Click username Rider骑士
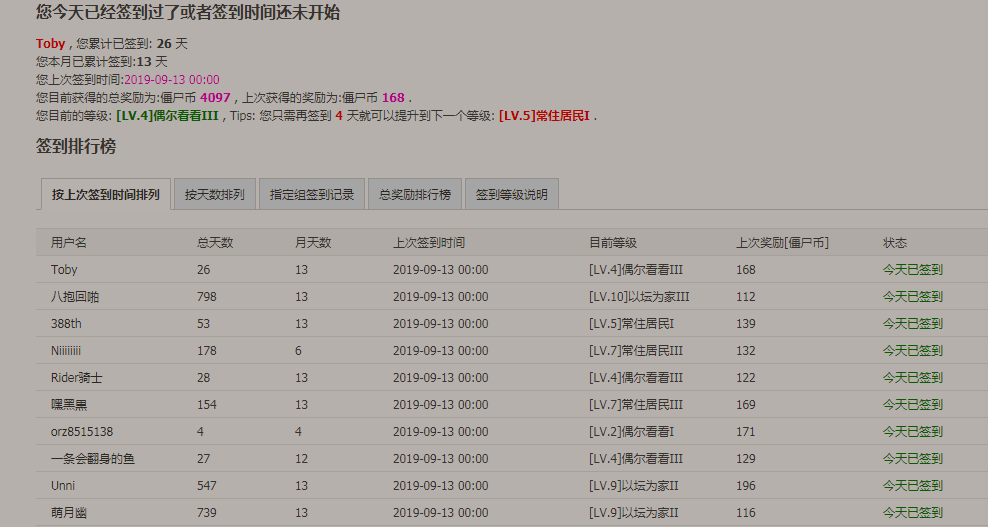Screen dimensions: 988x527 pyautogui.click(x=77, y=378)
